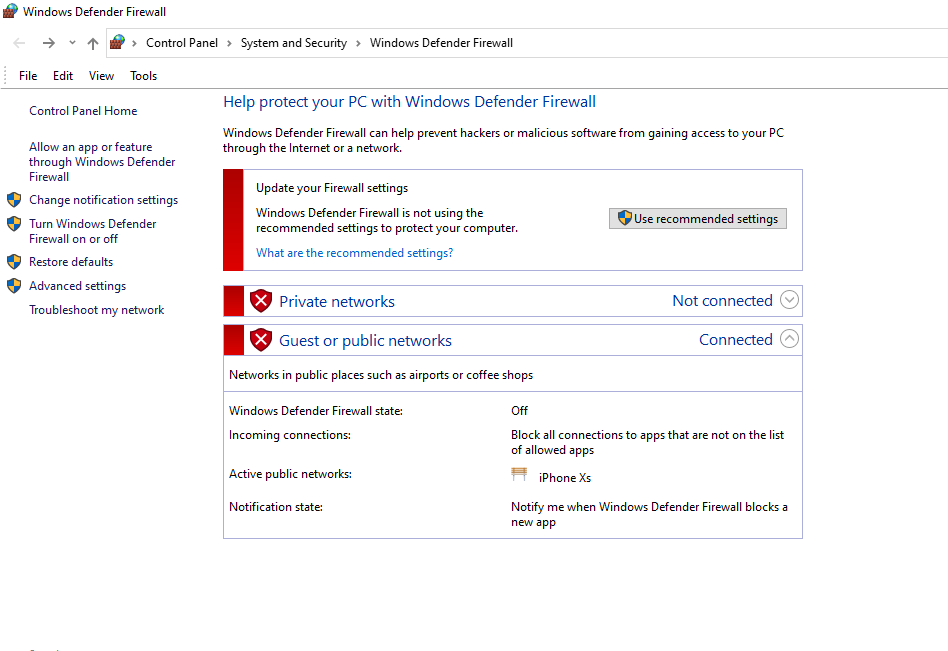The height and width of the screenshot is (651, 948).
Task: Click the iPhone Xs network name
Action: point(565,478)
